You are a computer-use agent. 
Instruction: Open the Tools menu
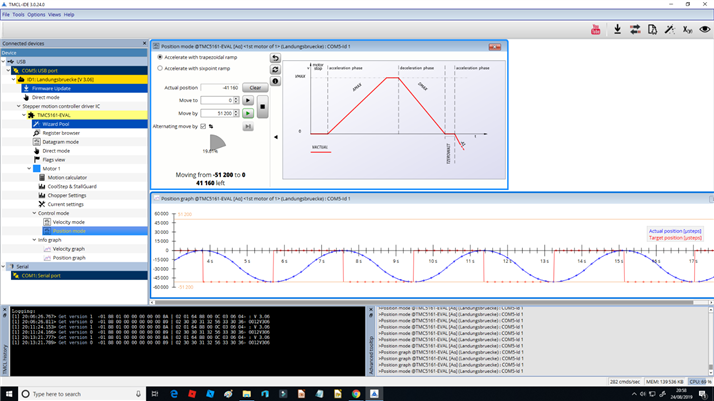pyautogui.click(x=19, y=15)
